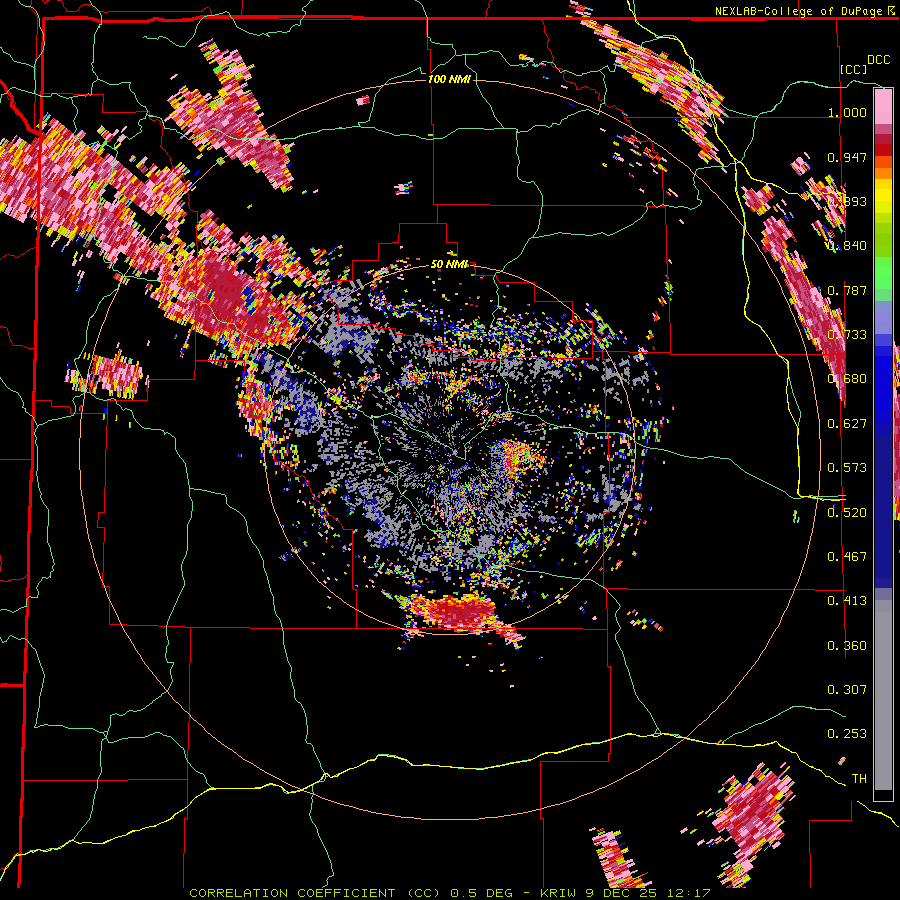
Task: Select the 0.467 legend value
Action: tap(847, 557)
